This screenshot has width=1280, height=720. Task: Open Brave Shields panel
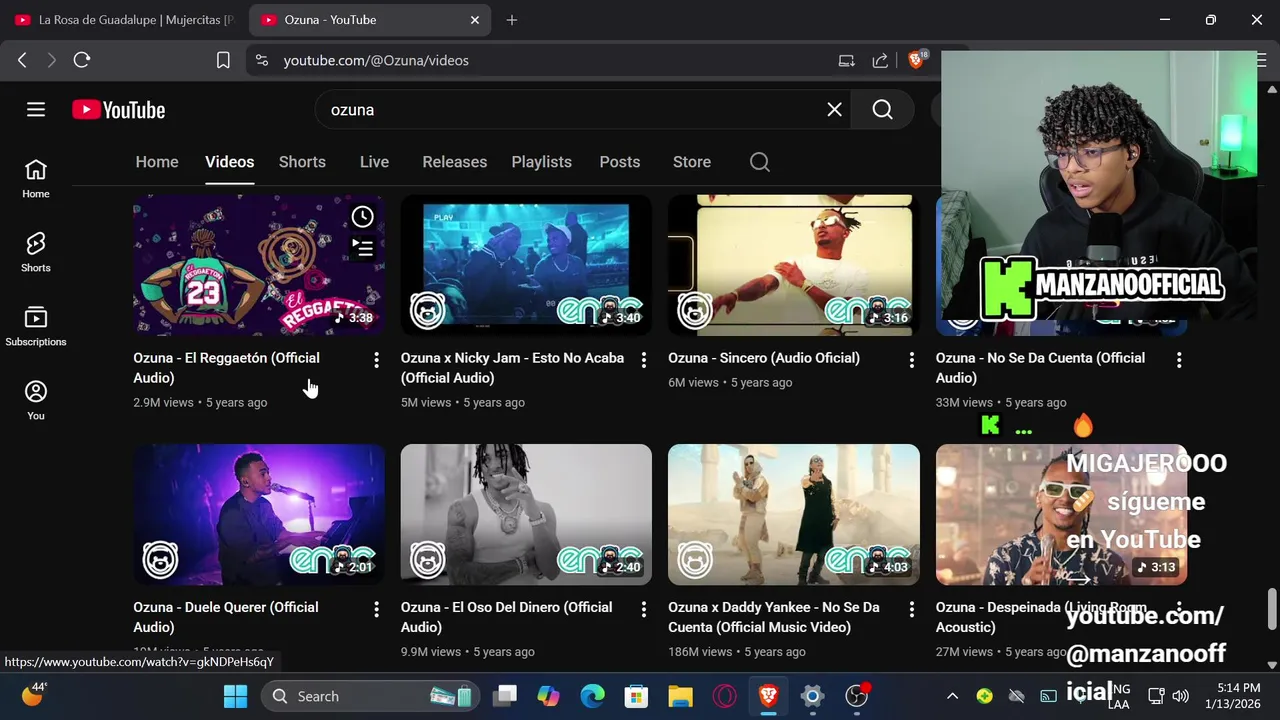click(x=916, y=60)
